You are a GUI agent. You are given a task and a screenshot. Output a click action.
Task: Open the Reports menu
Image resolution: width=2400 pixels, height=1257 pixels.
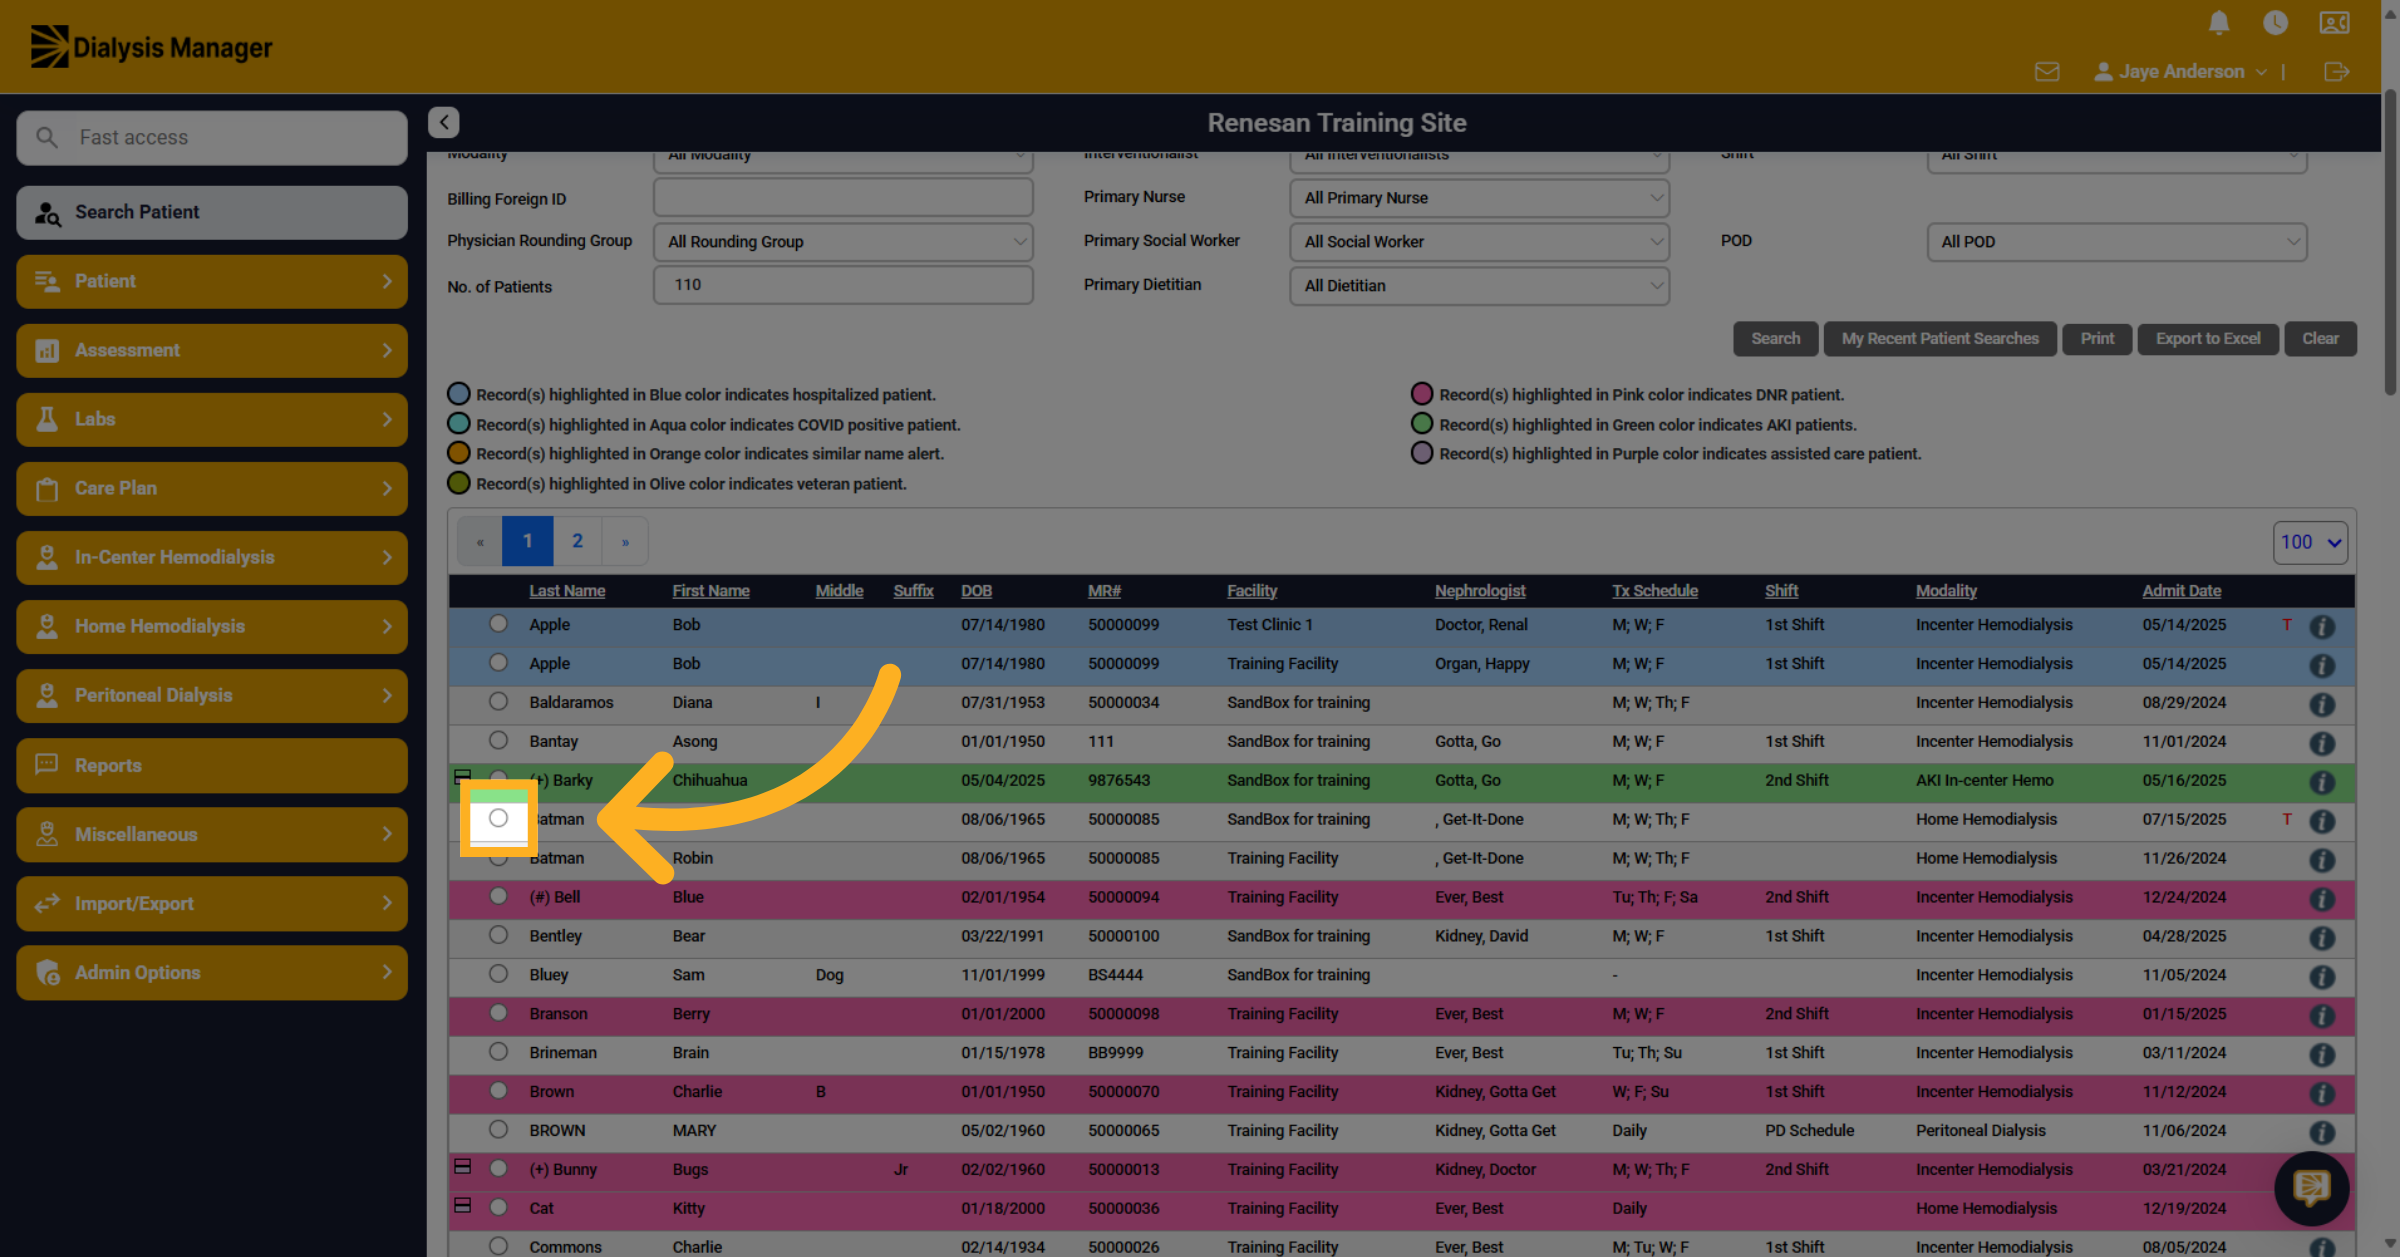(212, 765)
